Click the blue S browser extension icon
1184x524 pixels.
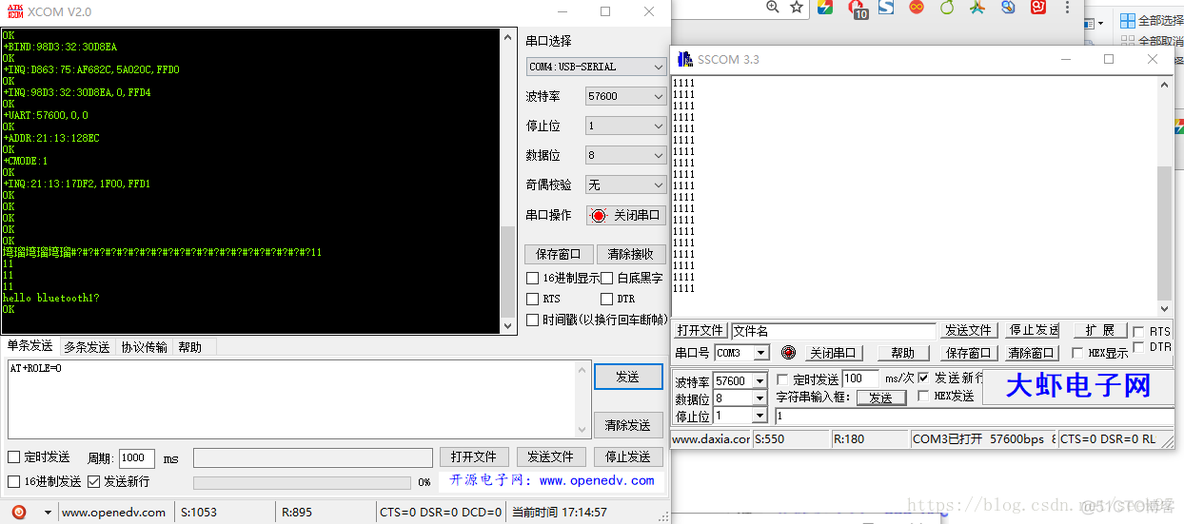pyautogui.click(x=886, y=7)
